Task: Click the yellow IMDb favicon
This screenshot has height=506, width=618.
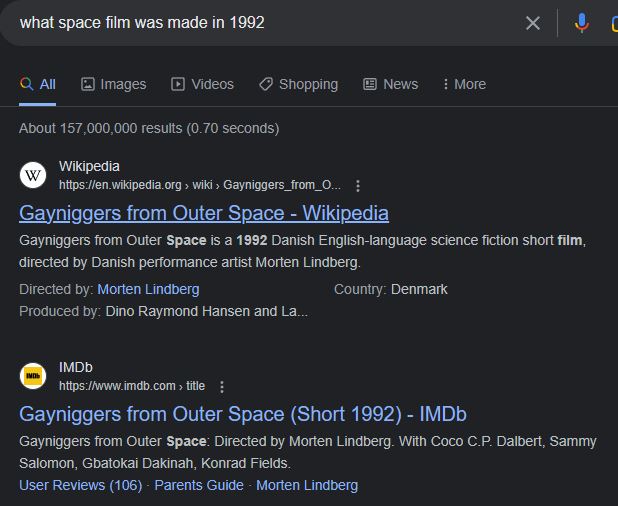Action: pyautogui.click(x=33, y=376)
